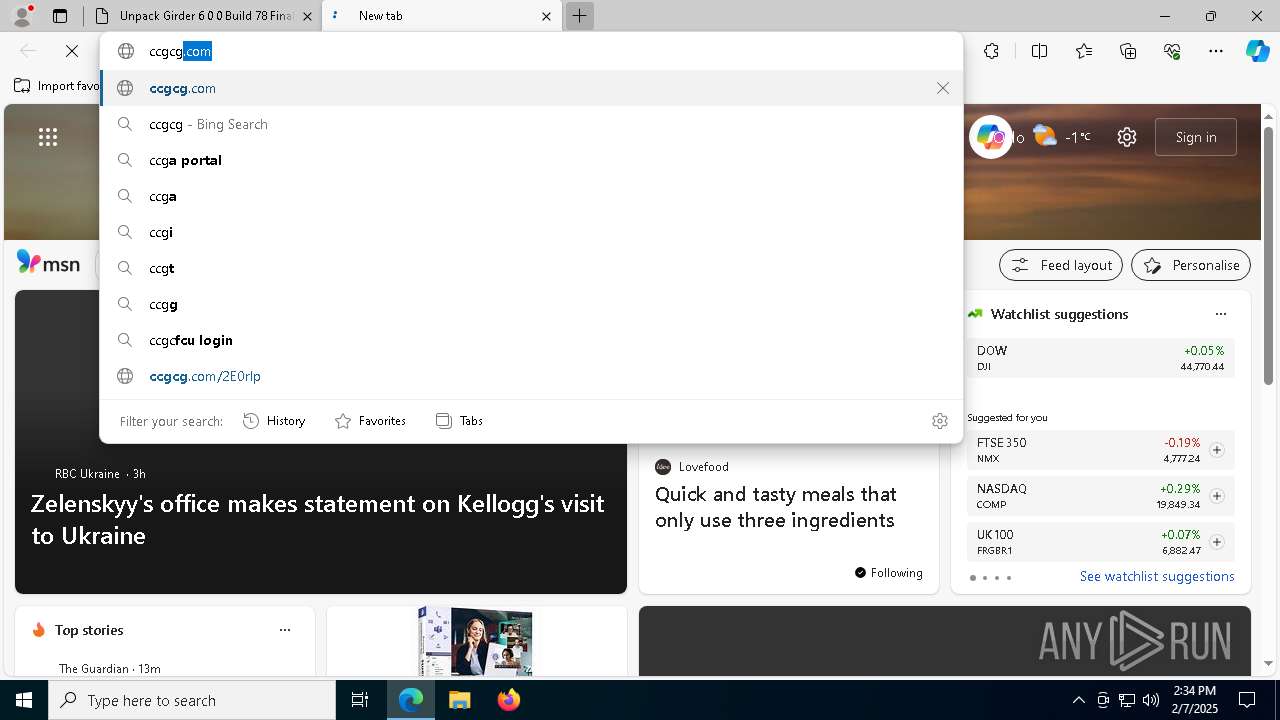Select the ccgcg.com top suggestion

pyautogui.click(x=531, y=88)
